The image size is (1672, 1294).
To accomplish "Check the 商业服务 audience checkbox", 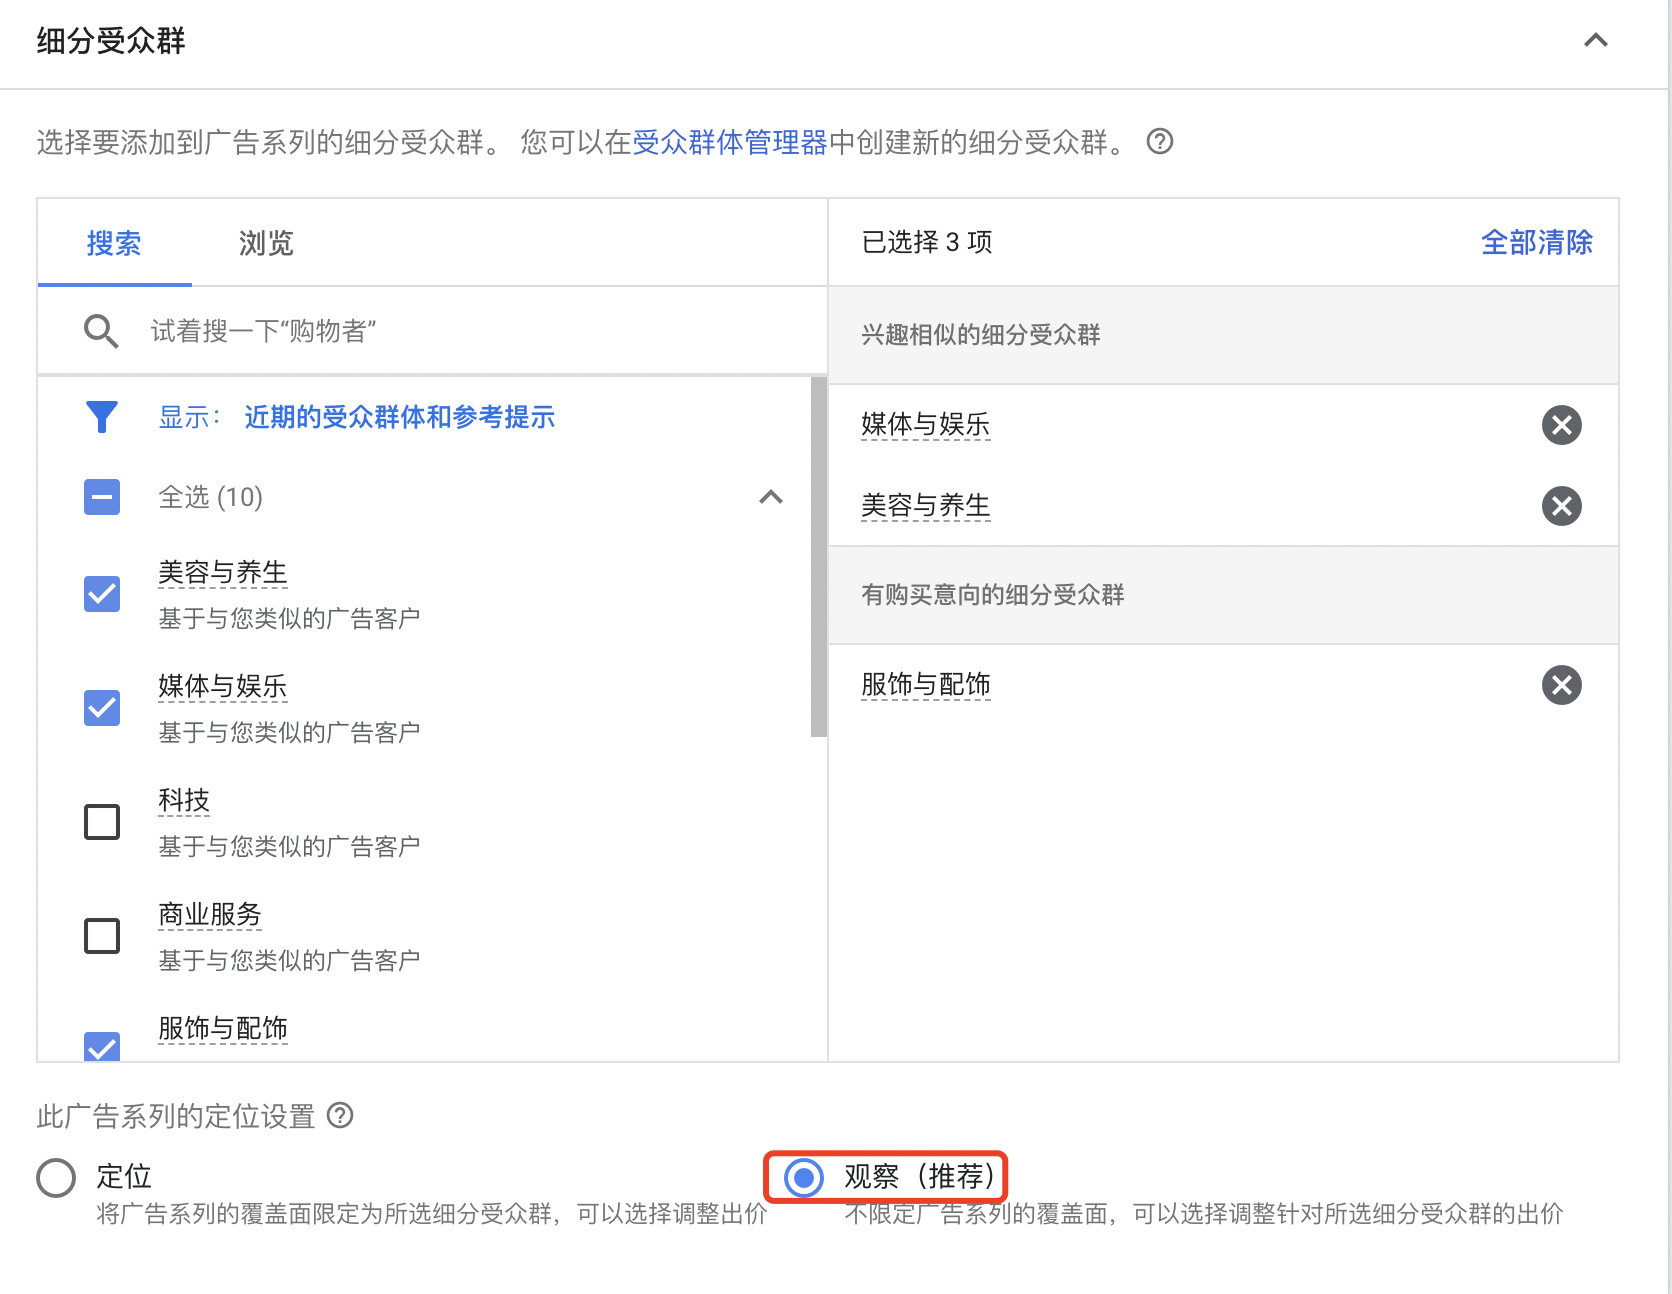I will (x=101, y=936).
